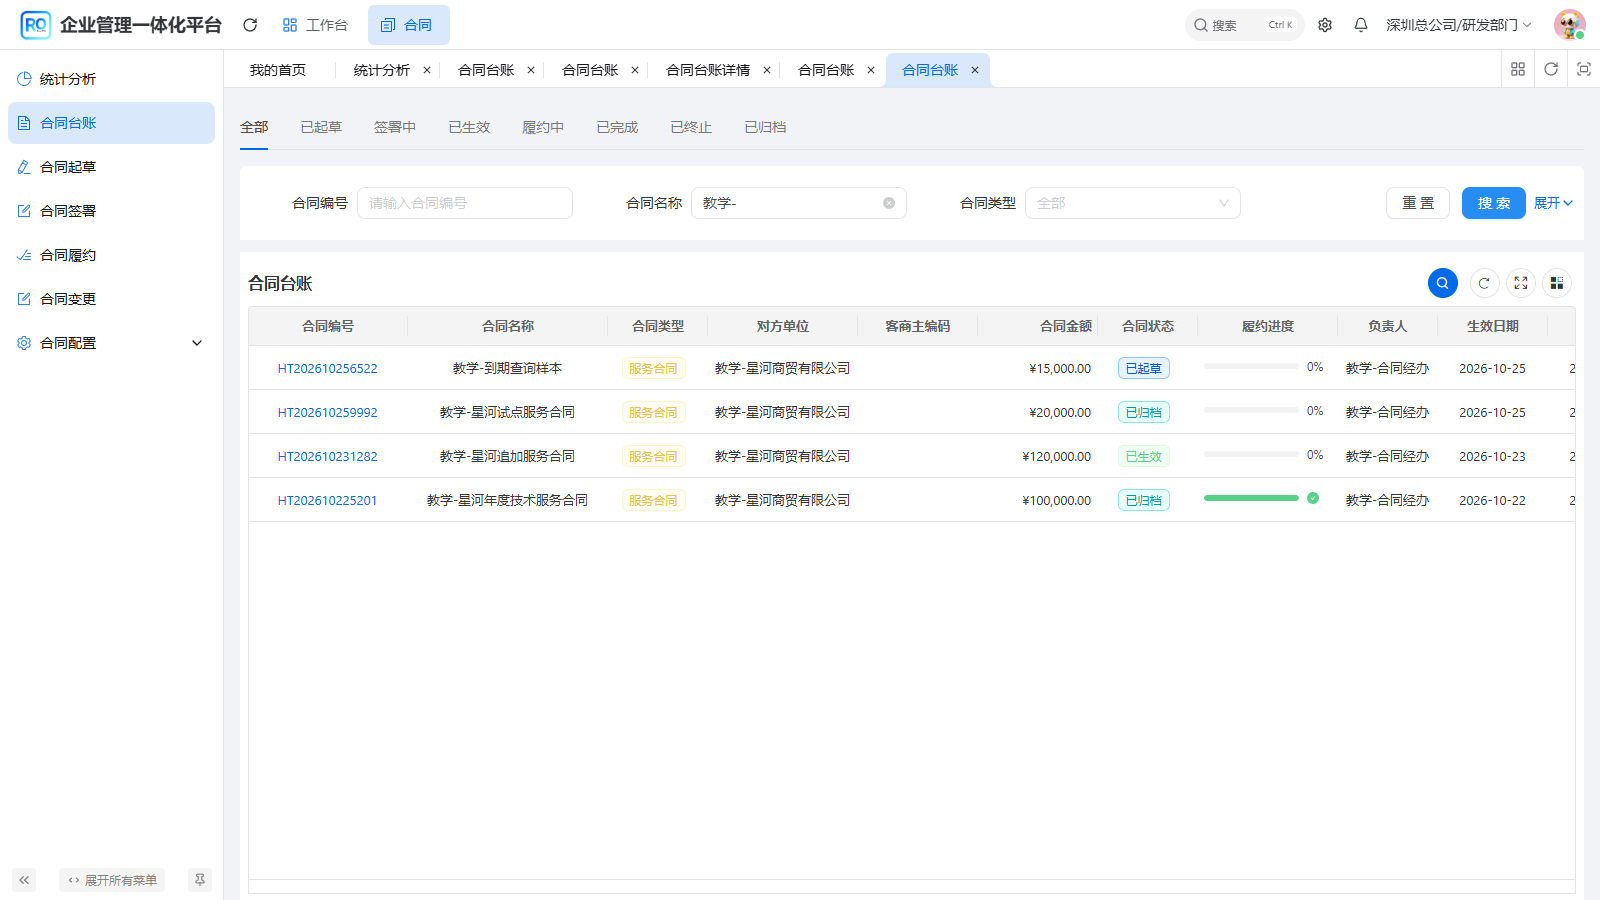Open the tab grid menu icon
Image resolution: width=1600 pixels, height=900 pixels.
(1518, 69)
